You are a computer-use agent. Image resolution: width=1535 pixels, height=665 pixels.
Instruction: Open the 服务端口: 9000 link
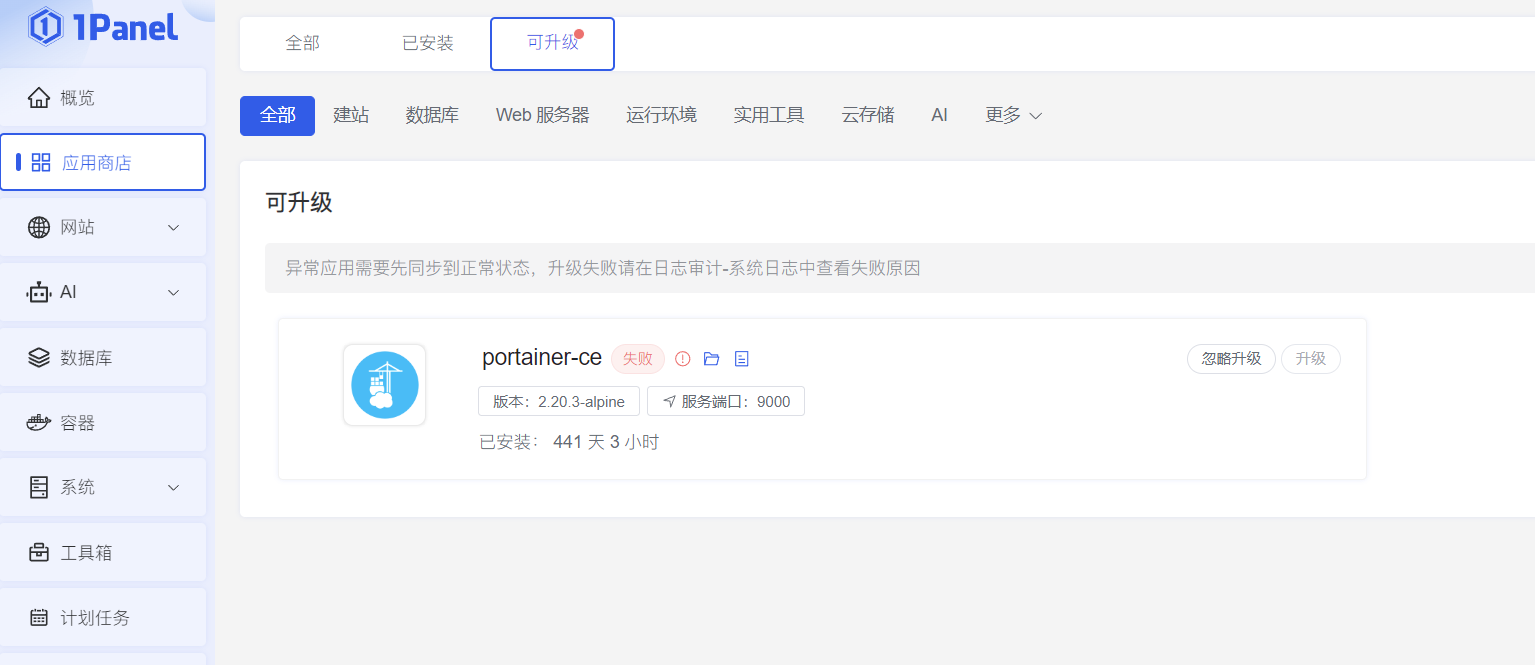[726, 401]
